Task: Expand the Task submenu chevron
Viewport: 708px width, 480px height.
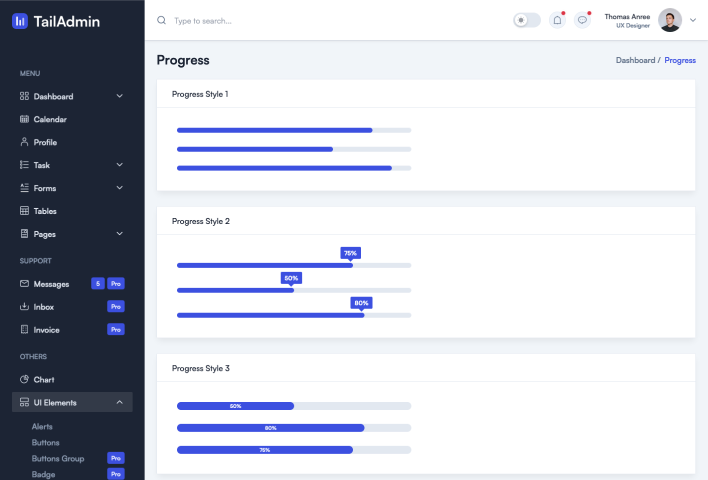Action: click(x=120, y=165)
